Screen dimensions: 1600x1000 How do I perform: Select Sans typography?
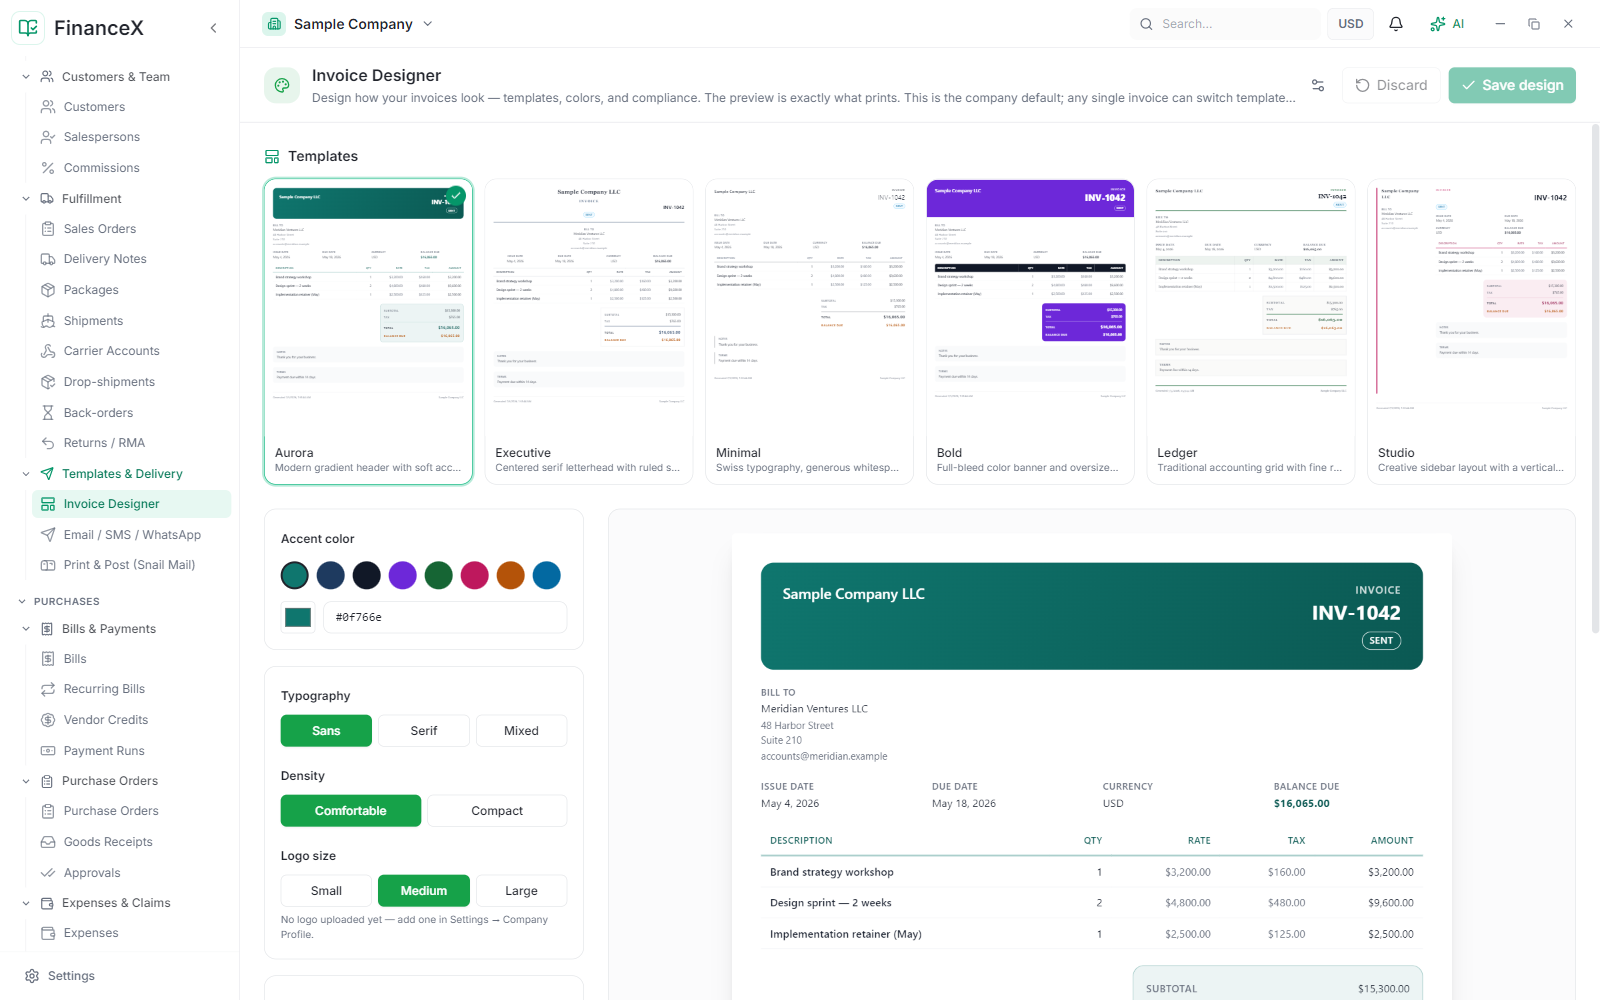[326, 731]
